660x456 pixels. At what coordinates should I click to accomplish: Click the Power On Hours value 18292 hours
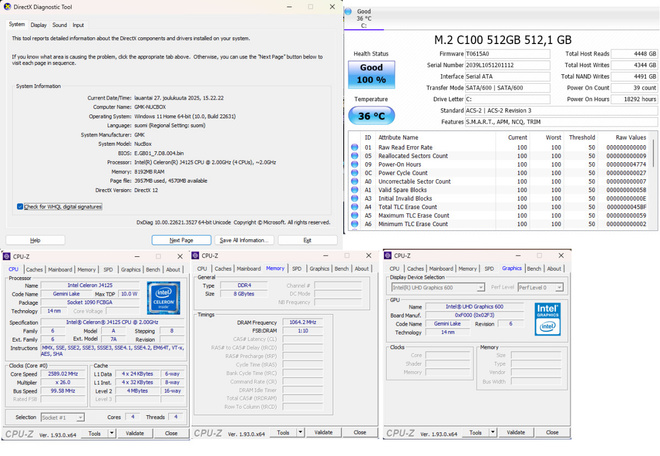coord(634,99)
